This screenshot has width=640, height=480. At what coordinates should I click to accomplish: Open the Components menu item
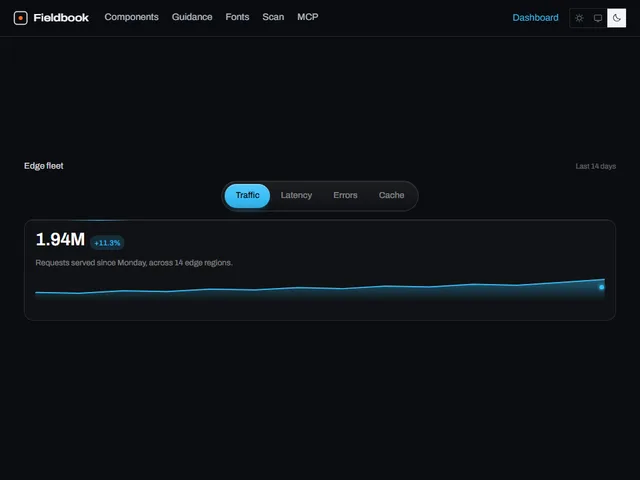click(x=131, y=17)
